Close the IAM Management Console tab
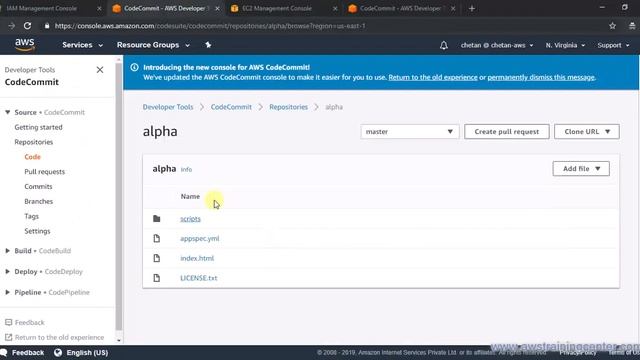The width and height of the screenshot is (640, 360). pos(99,8)
